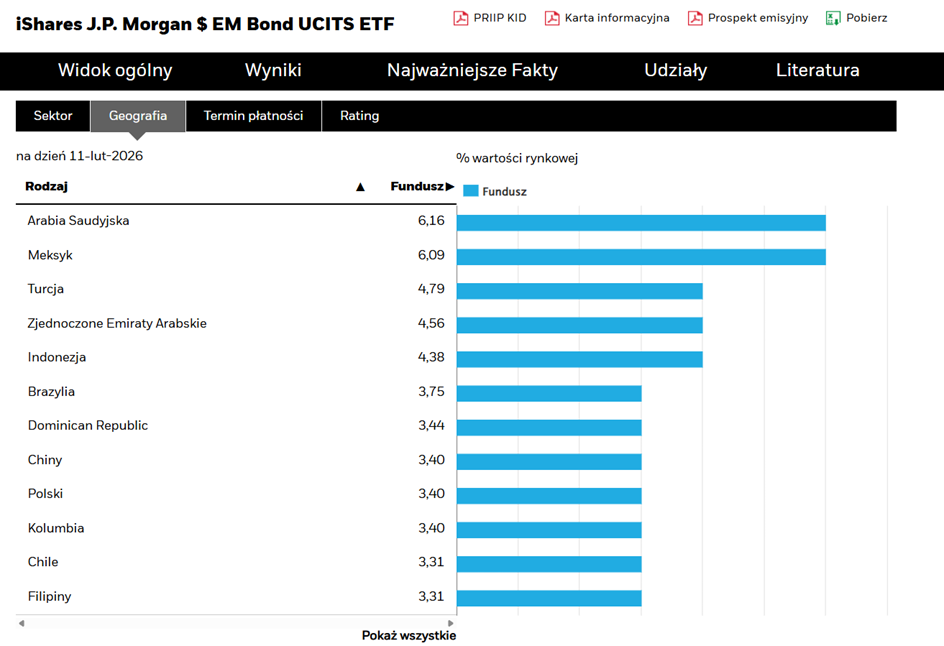Click the left scroll arrow under table

coord(22,624)
